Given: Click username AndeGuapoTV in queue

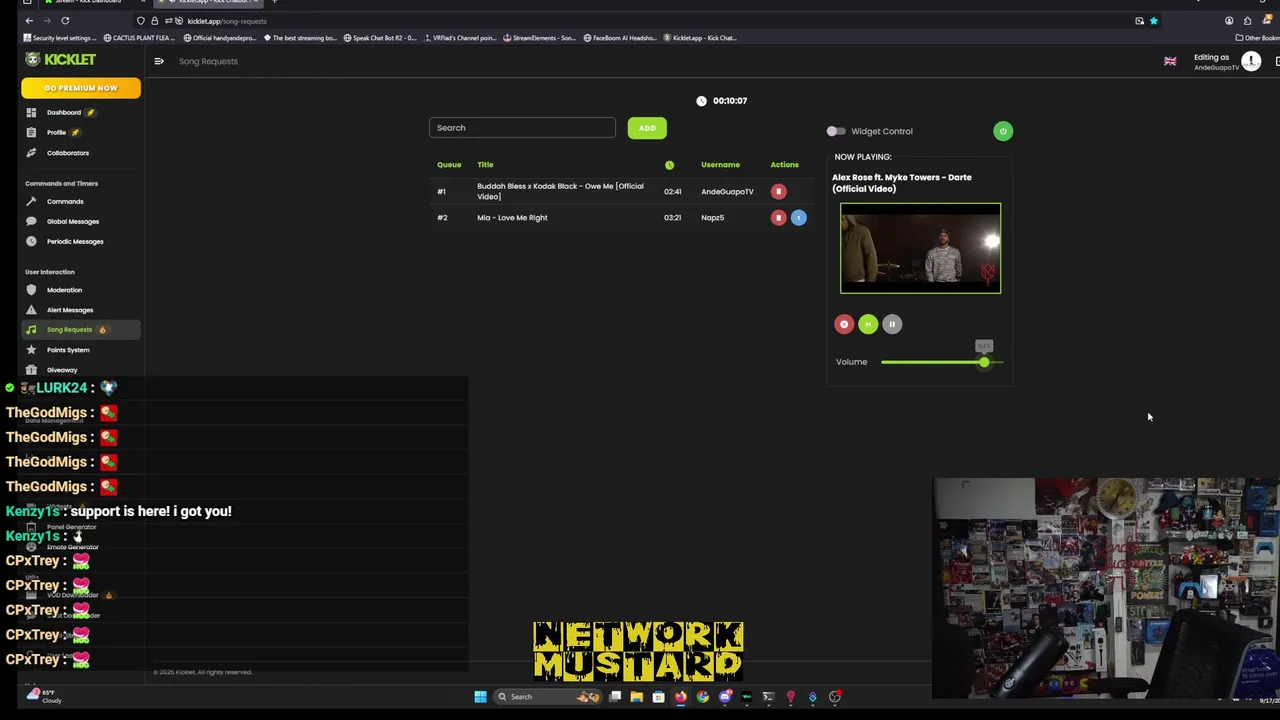Looking at the screenshot, I should coord(727,192).
